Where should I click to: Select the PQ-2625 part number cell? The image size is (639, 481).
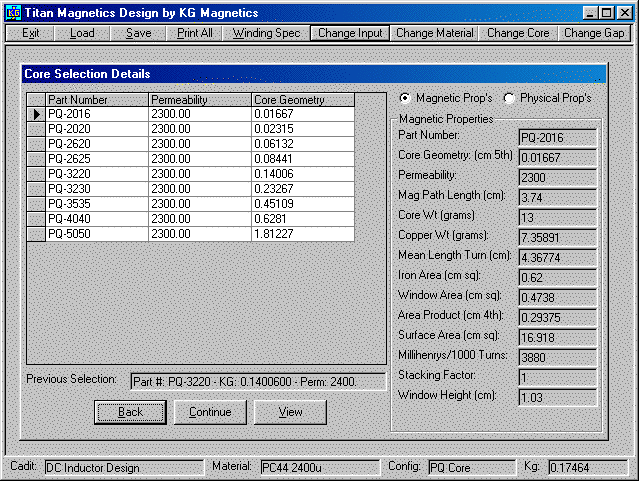pos(97,159)
